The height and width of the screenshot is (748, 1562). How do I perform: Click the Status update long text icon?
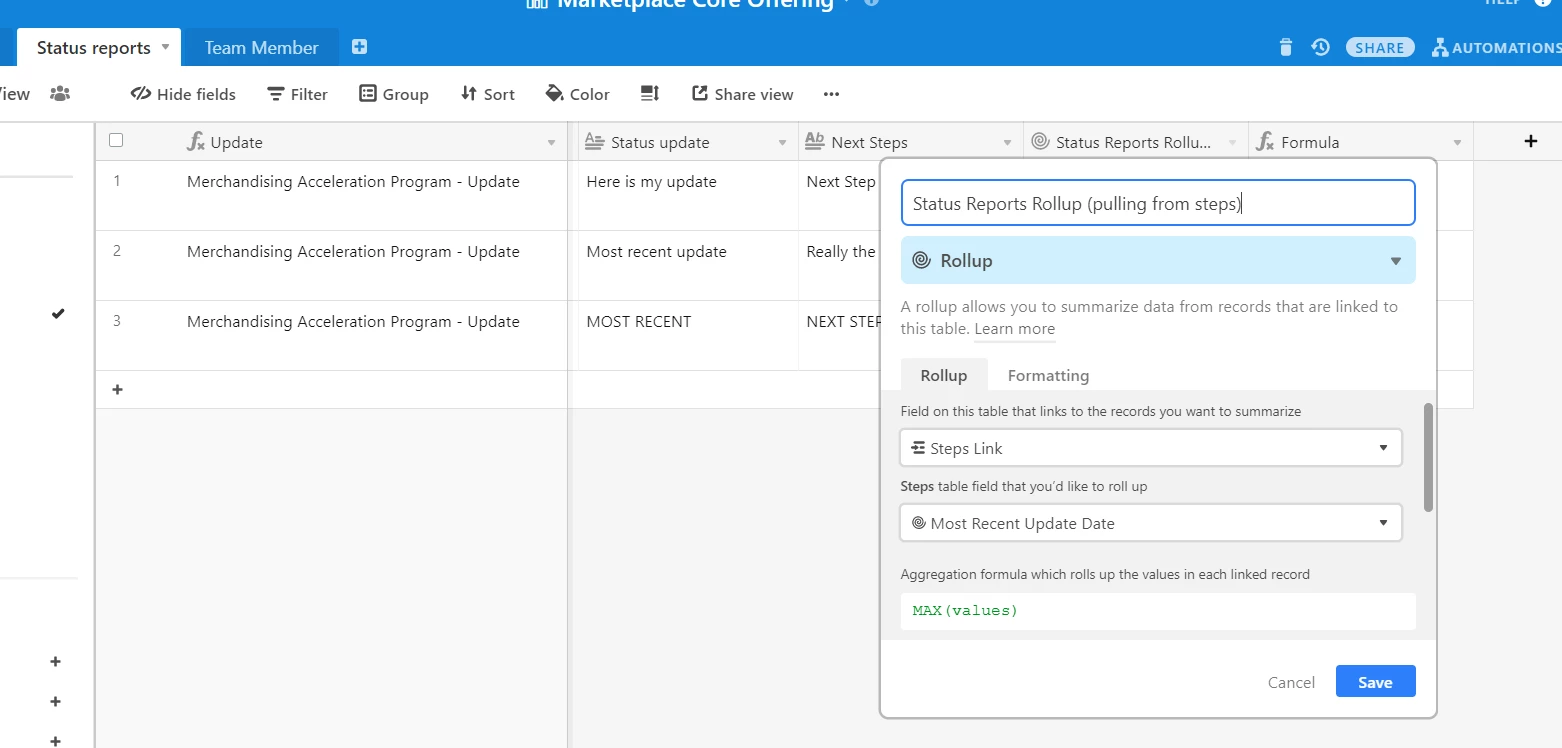[594, 141]
